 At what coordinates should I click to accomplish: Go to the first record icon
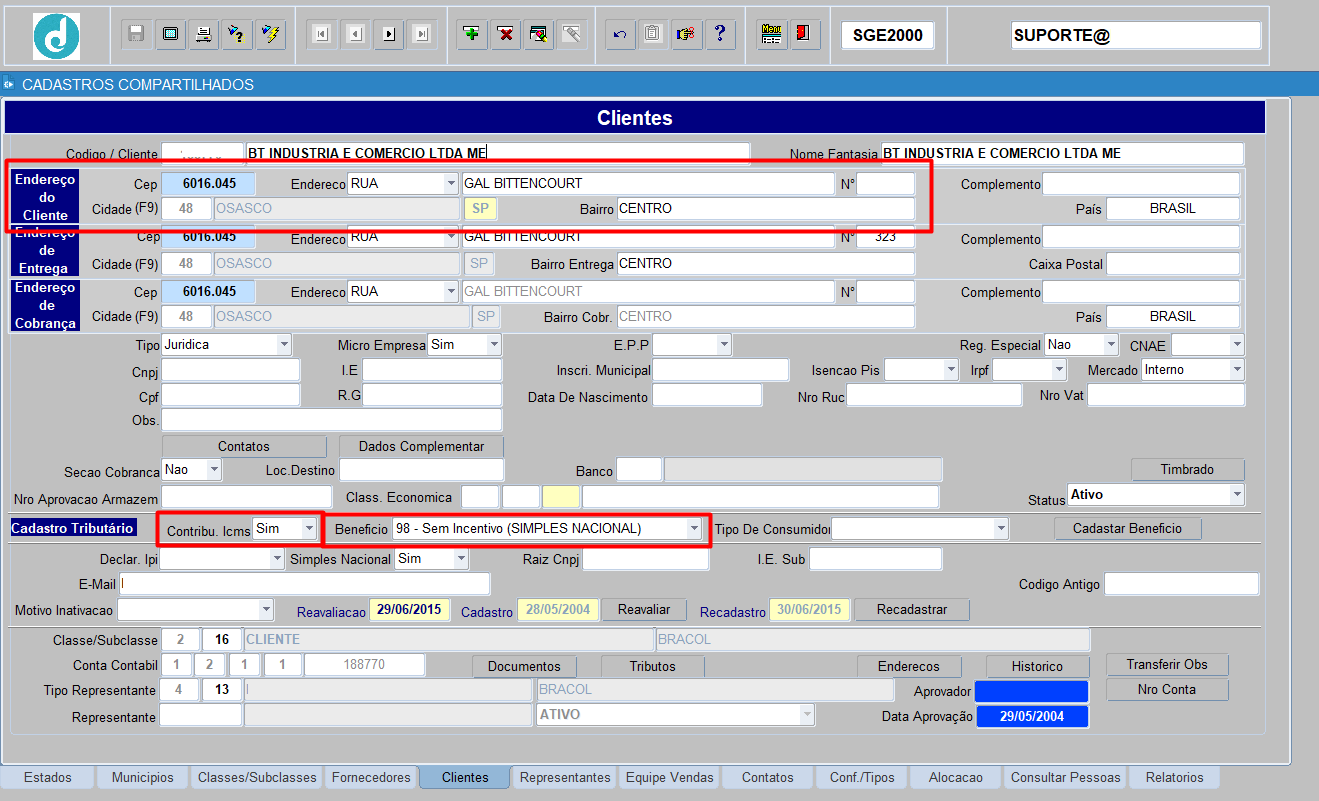pos(321,34)
